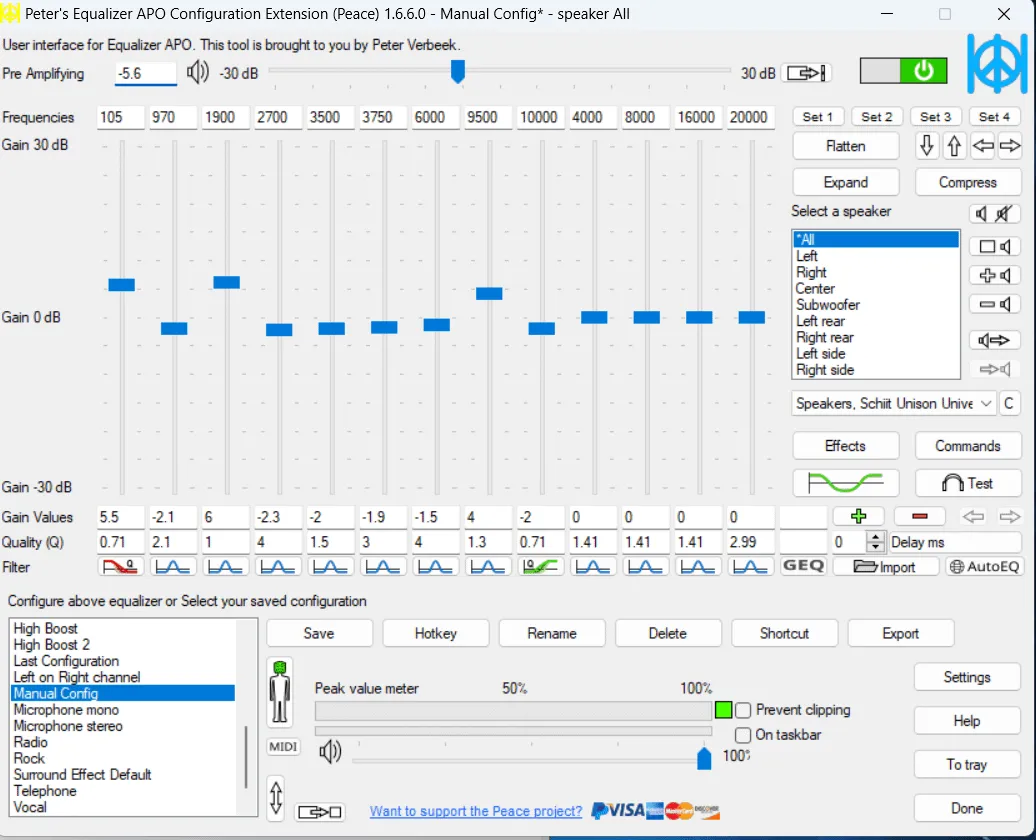
Task: Check the On taskbar option
Action: pos(743,735)
